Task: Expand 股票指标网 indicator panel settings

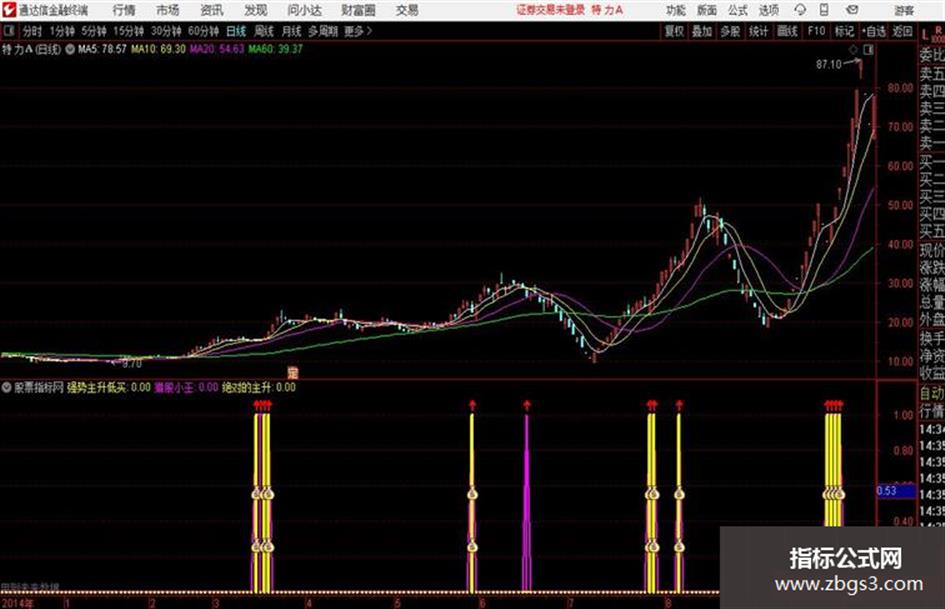Action: tap(7, 387)
